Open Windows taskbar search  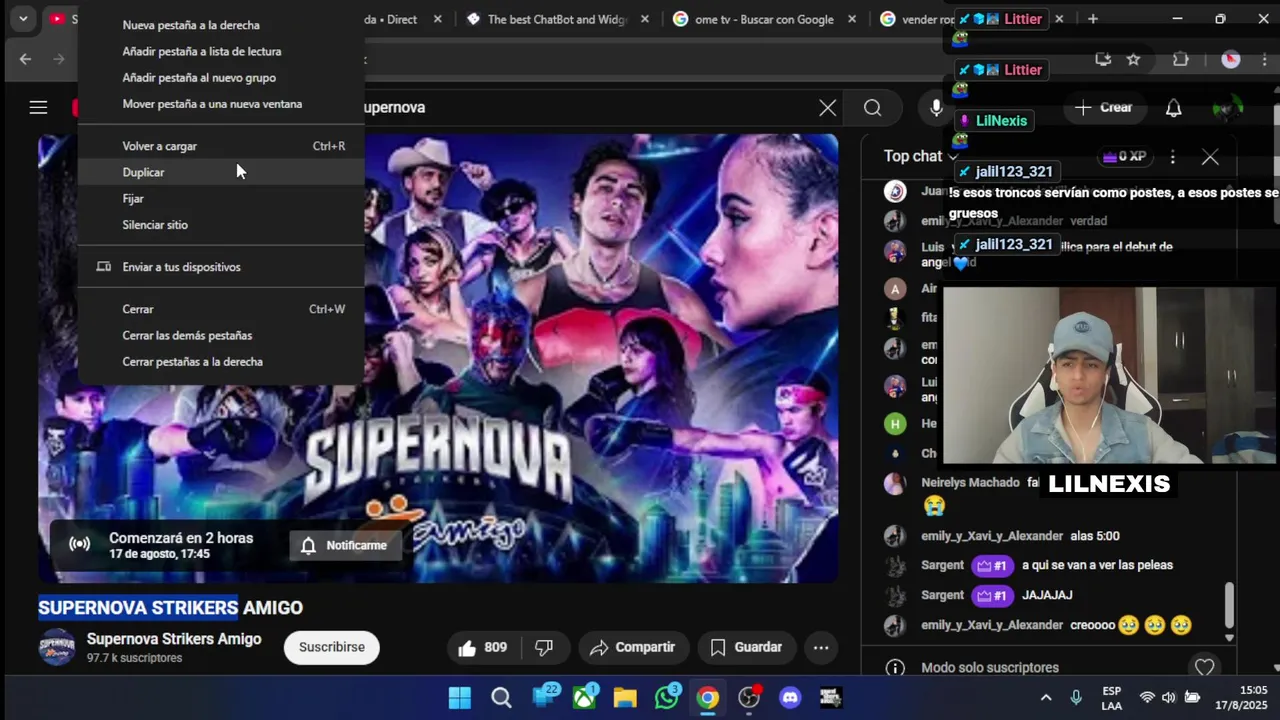click(x=501, y=698)
